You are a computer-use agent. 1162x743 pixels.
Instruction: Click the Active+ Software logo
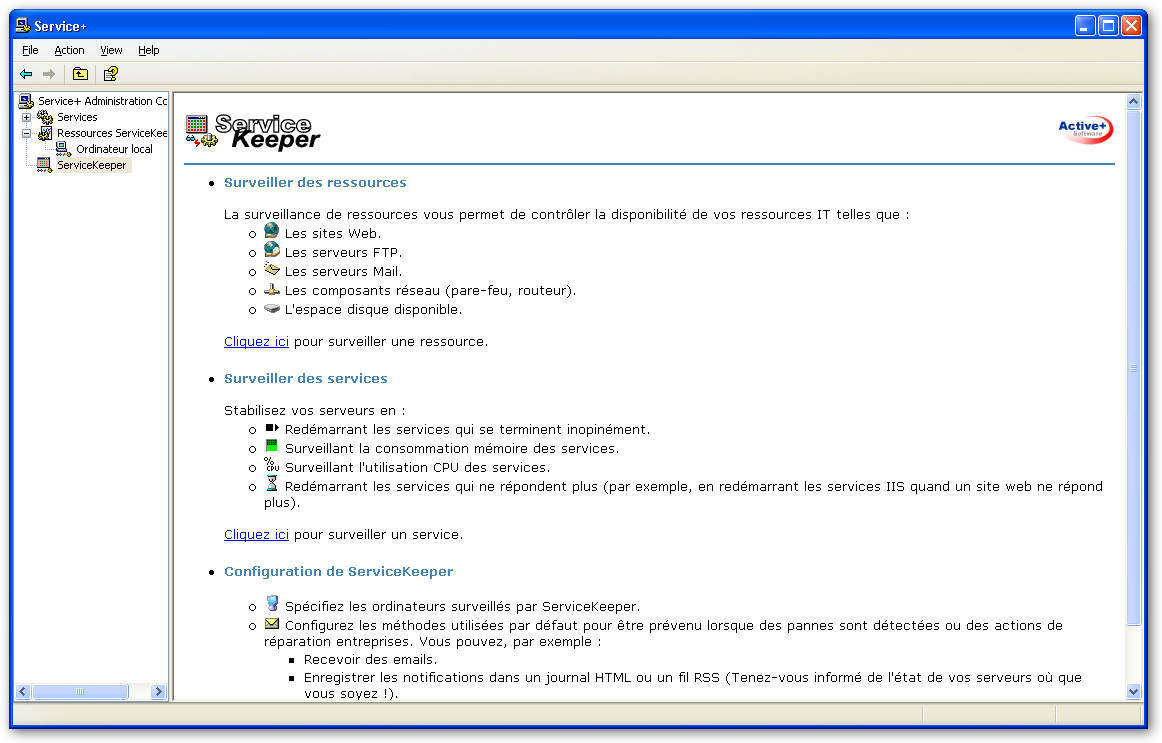click(1085, 130)
